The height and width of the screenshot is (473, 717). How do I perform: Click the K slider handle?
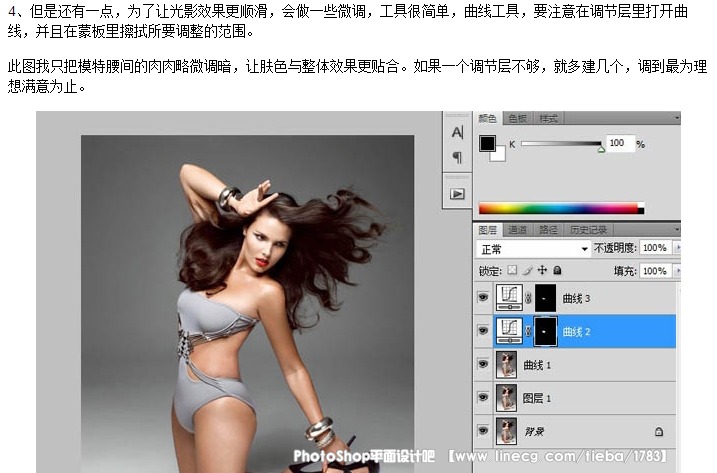coord(601,150)
